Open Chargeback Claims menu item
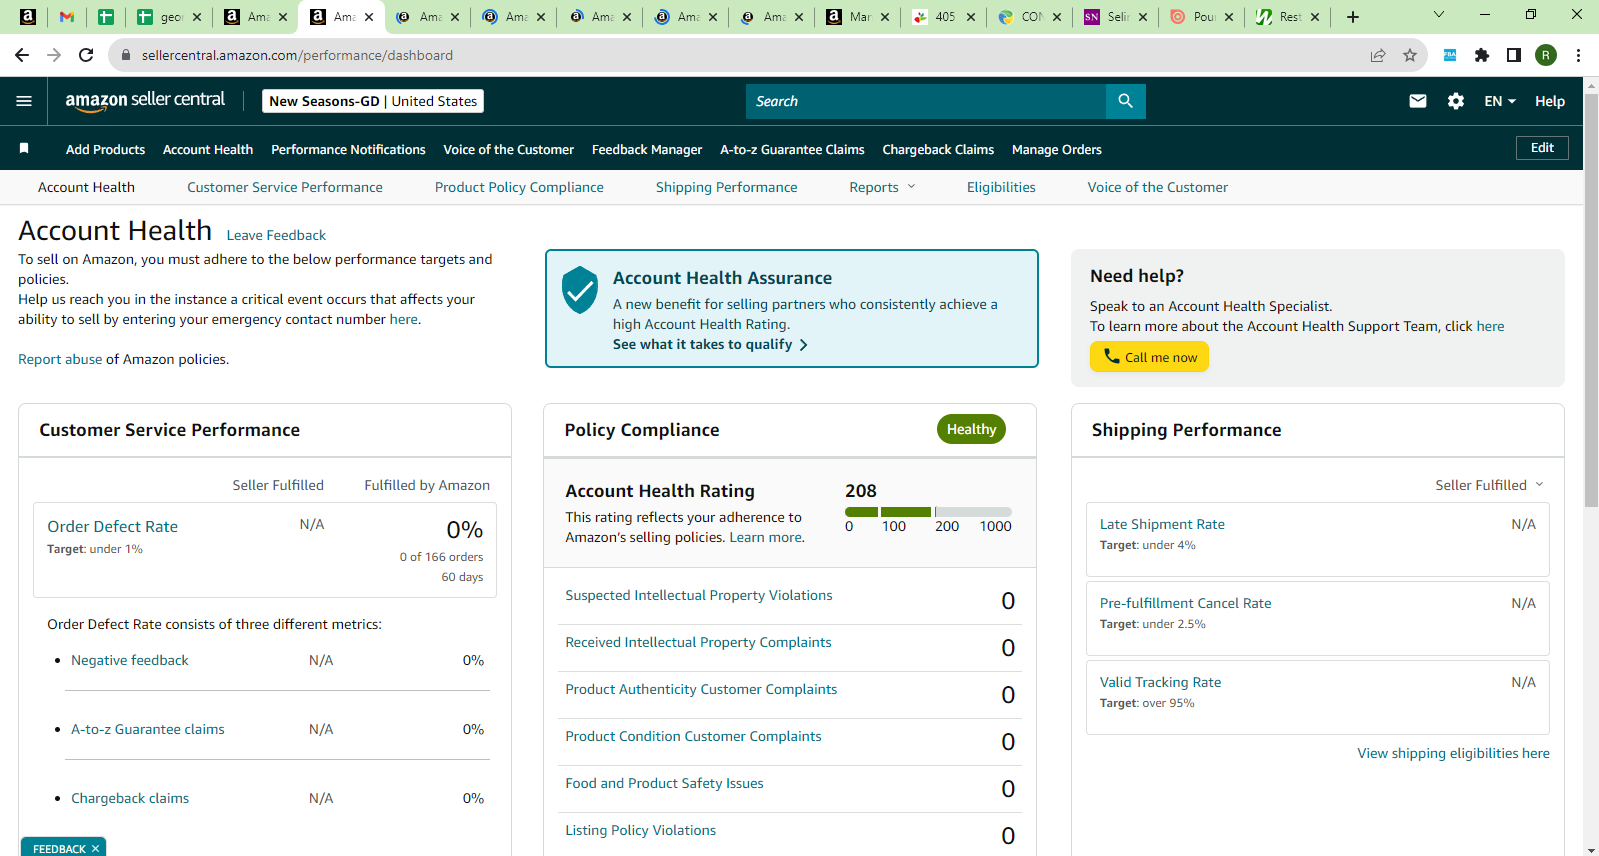The image size is (1599, 856). click(x=938, y=149)
